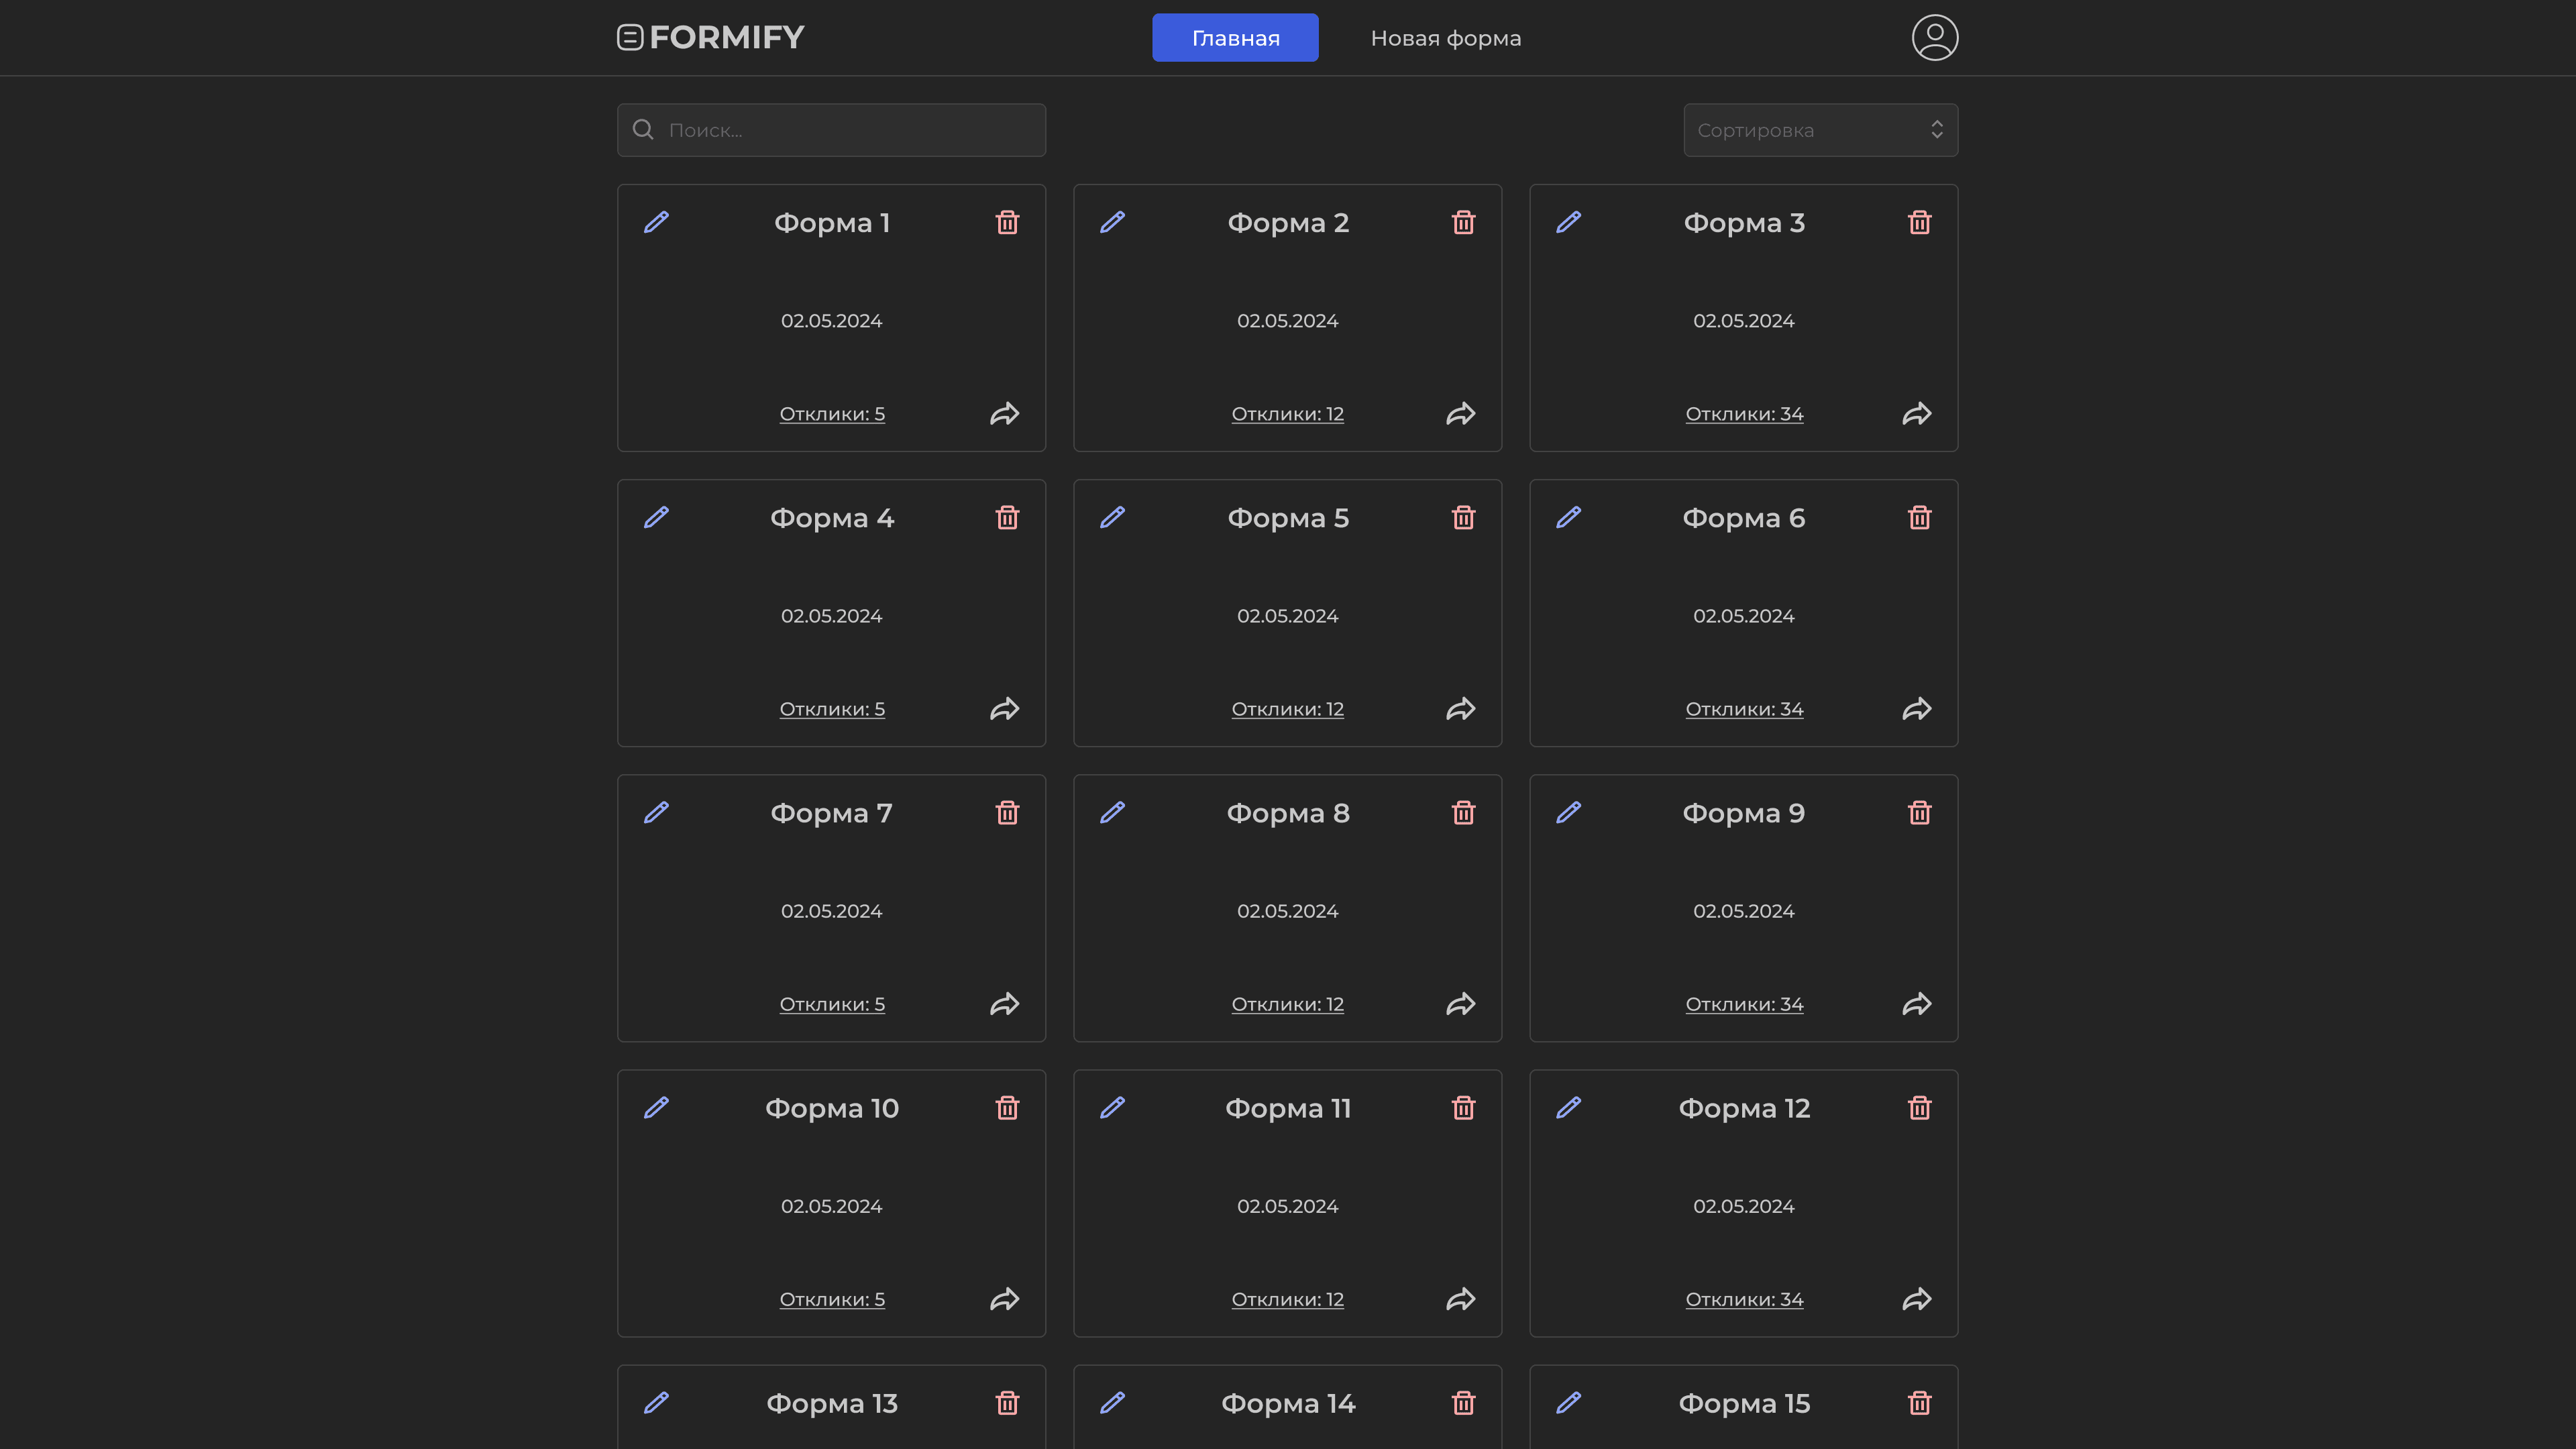This screenshot has height=1449, width=2576.
Task: Open responses link of Форма 8
Action: tap(1287, 1004)
